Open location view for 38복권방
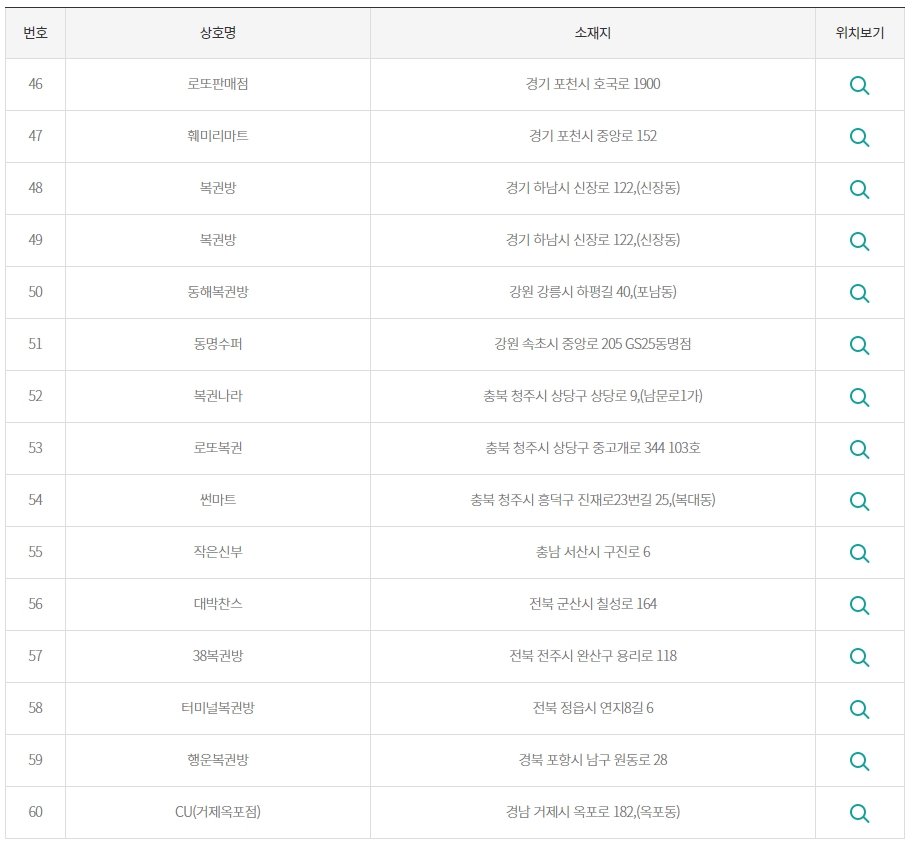913x846 pixels. (x=859, y=657)
